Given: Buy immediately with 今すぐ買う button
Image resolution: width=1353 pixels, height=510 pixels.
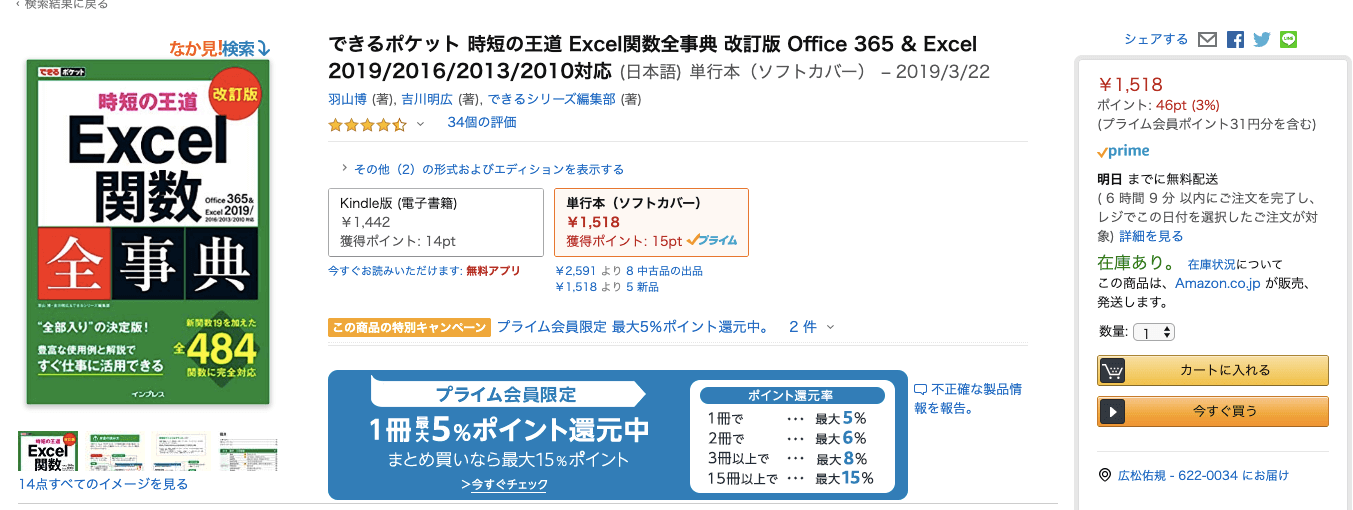Looking at the screenshot, I should (x=1213, y=411).
